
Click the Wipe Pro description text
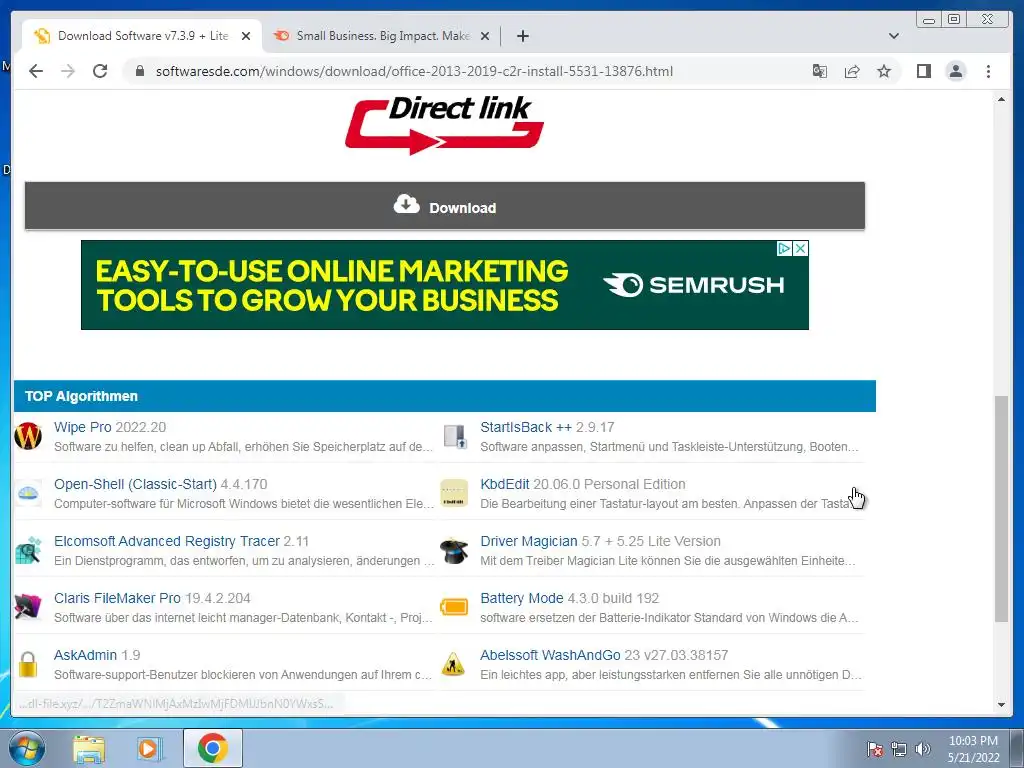click(x=243, y=447)
